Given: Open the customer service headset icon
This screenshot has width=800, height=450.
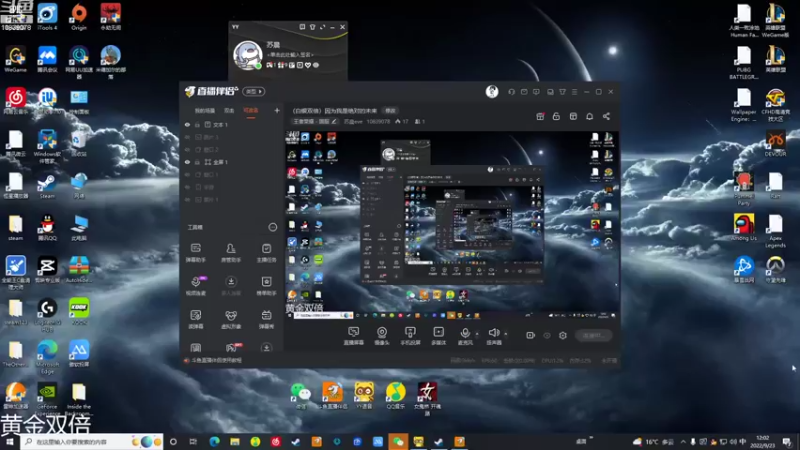Looking at the screenshot, I should 511,92.
